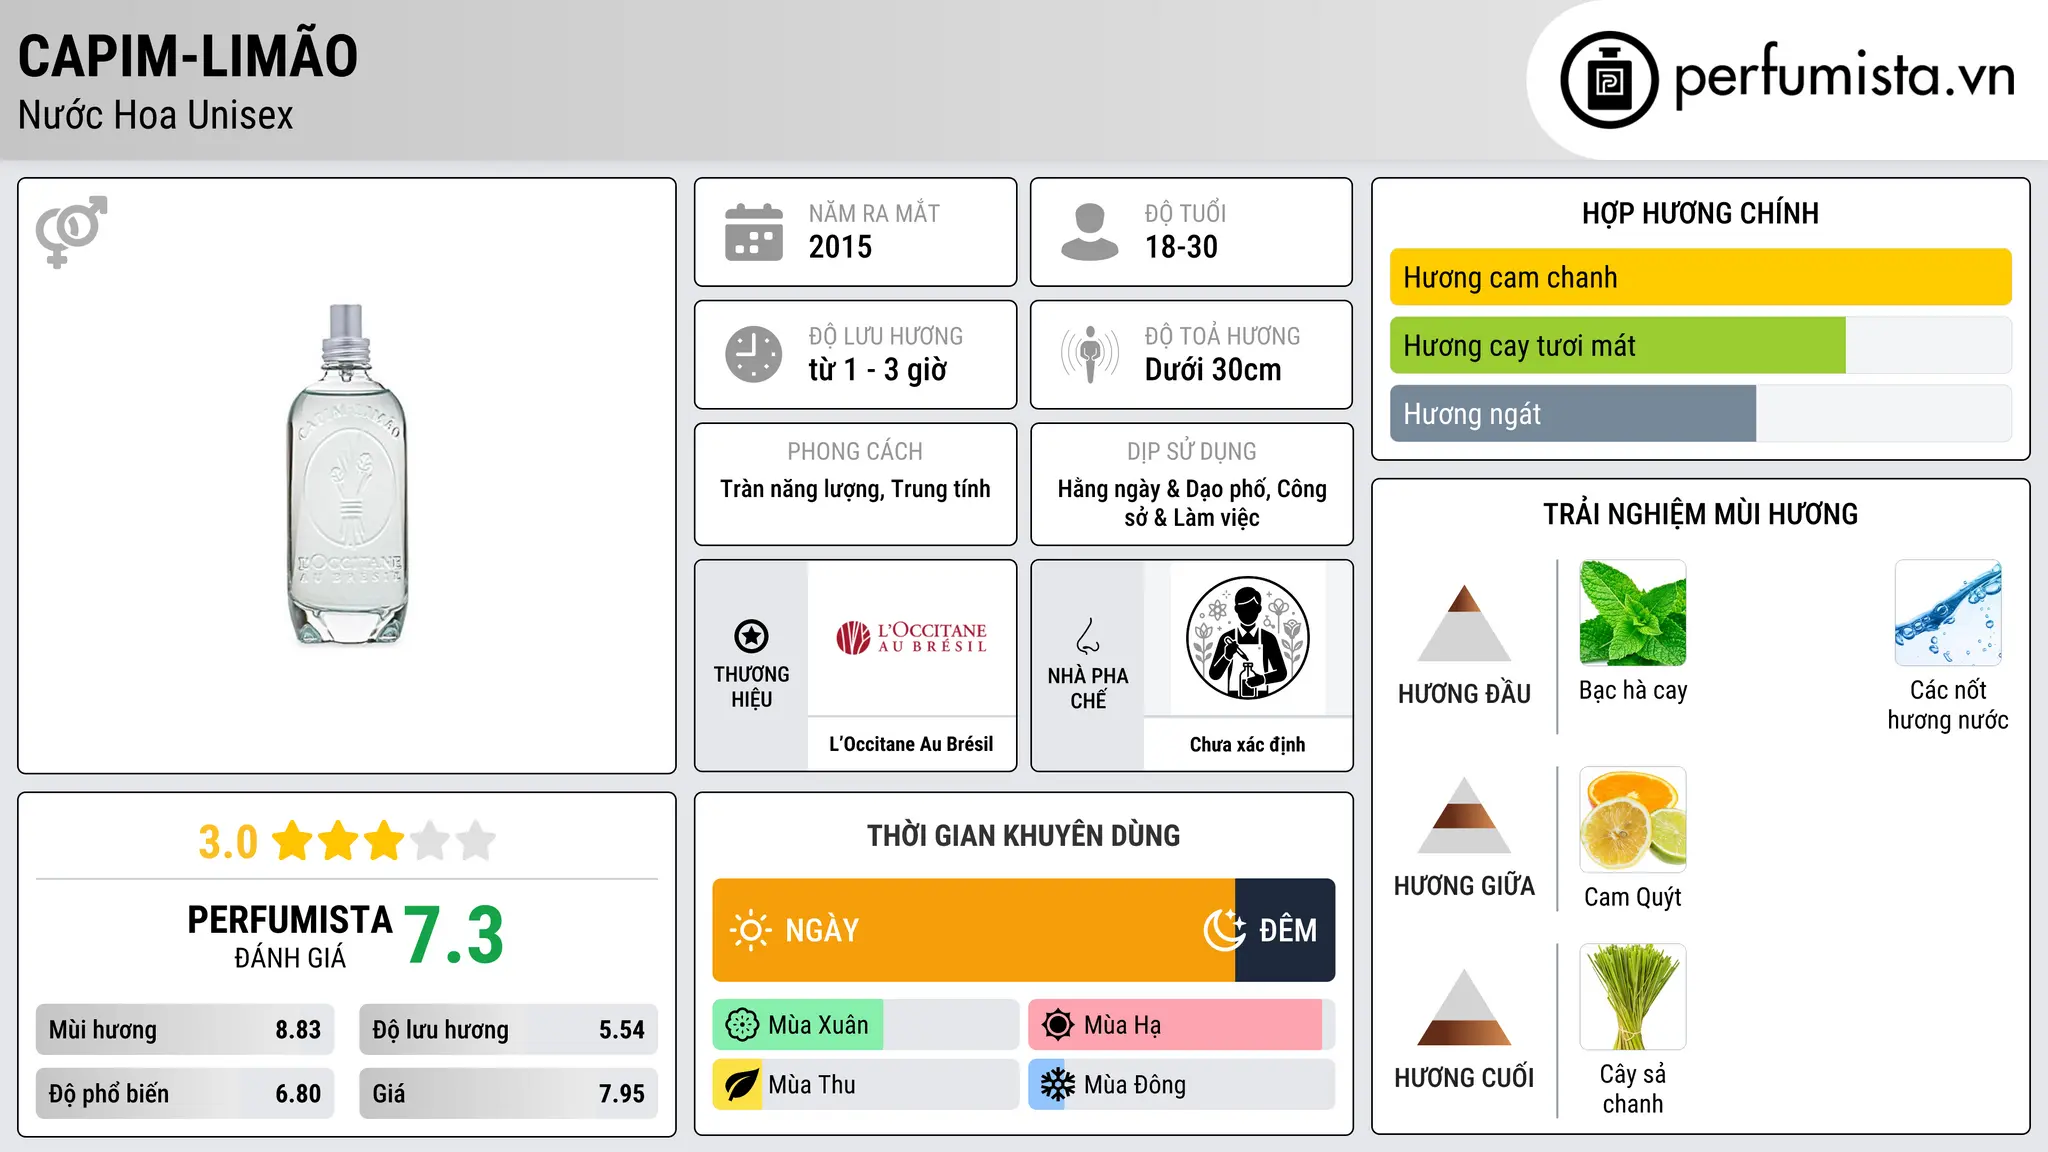
Task: Click the spring flower icon for Mùa Xuân
Action: point(742,1025)
